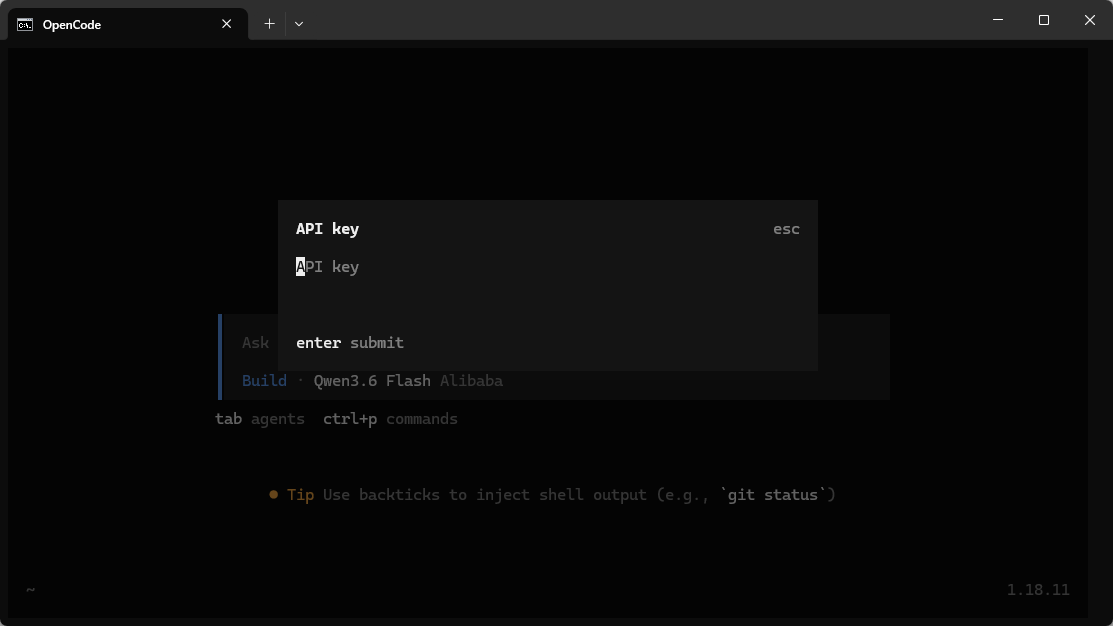Minimize the terminal window
The image size is (1113, 626).
pos(998,20)
